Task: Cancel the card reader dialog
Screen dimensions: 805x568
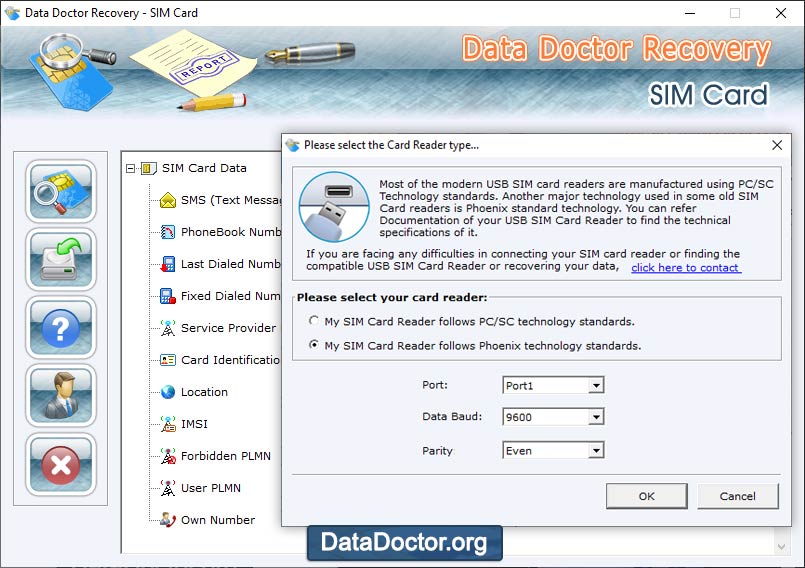Action: [x=738, y=496]
